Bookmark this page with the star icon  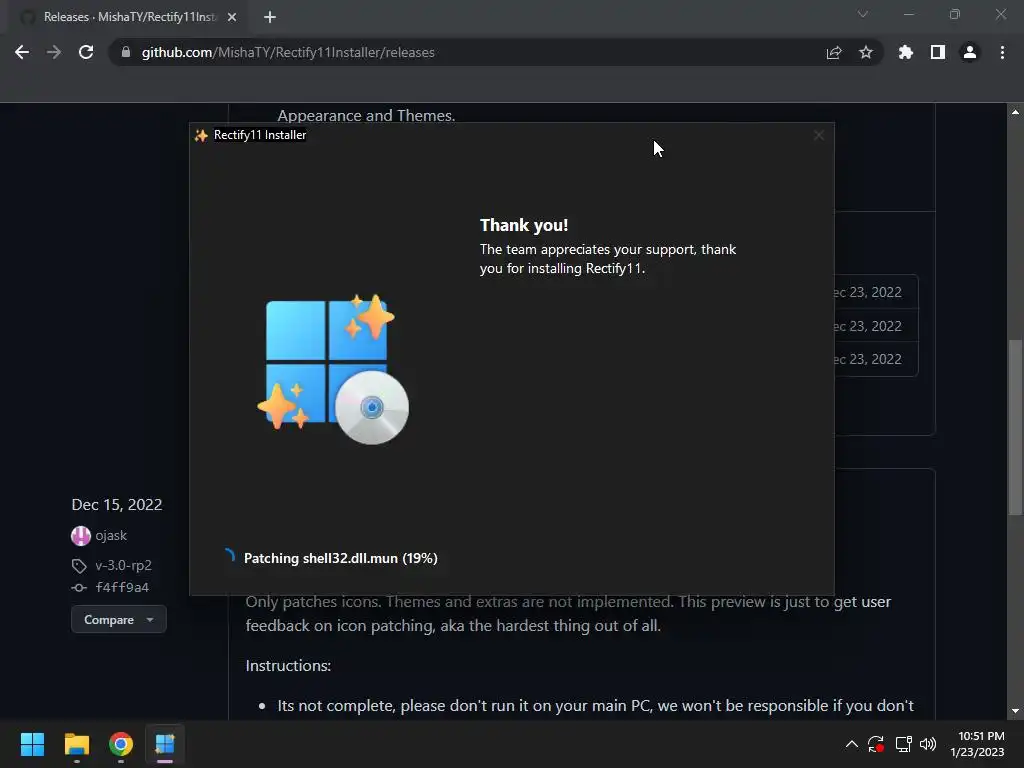pyautogui.click(x=866, y=52)
